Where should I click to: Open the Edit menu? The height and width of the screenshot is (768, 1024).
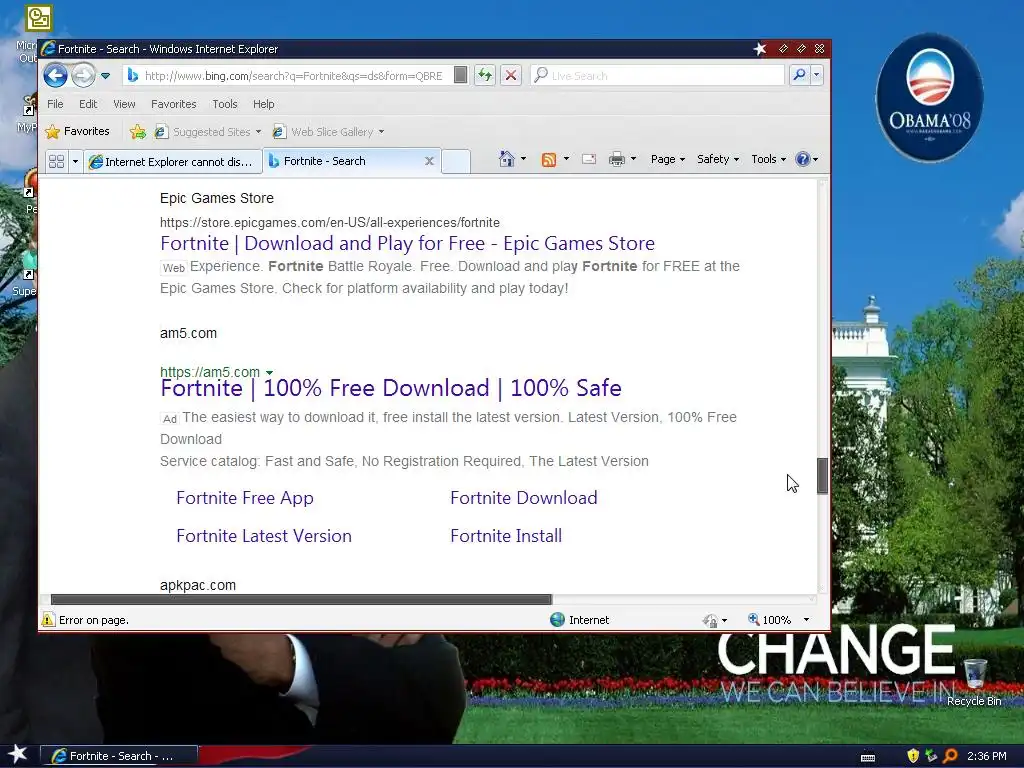88,104
